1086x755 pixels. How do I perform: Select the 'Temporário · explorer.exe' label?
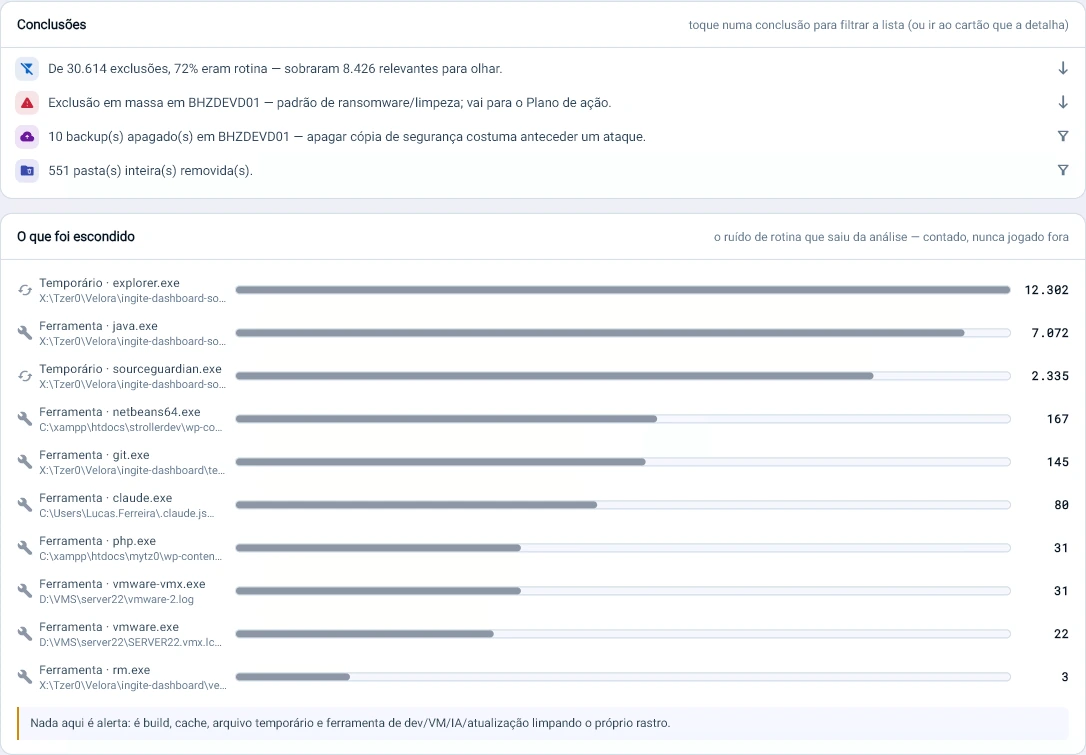pyautogui.click(x=109, y=283)
